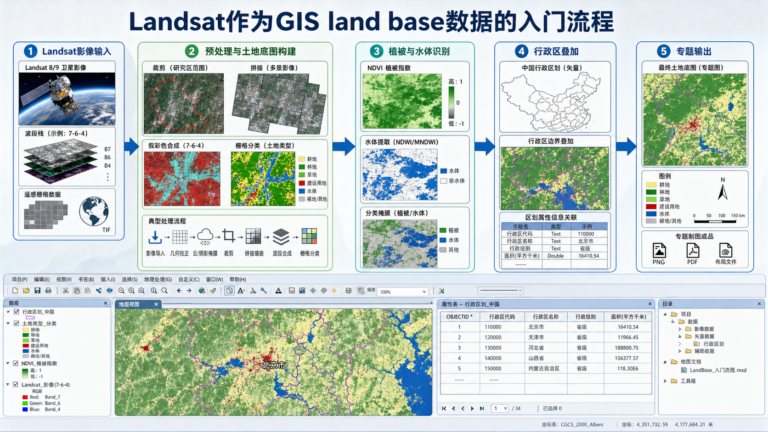The height and width of the screenshot is (432, 768).
Task: Click the yellow star toolbar icon
Action: click(x=335, y=290)
